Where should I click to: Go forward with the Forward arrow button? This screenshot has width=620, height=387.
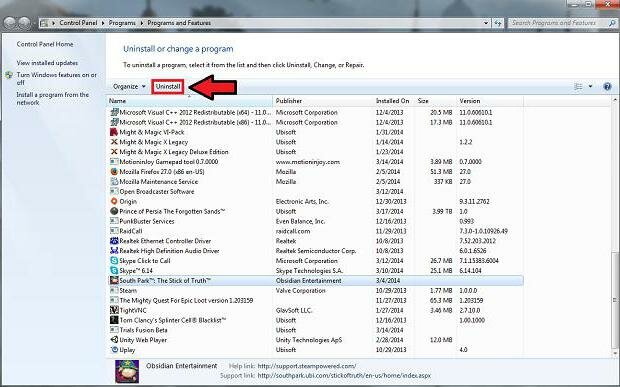25,23
